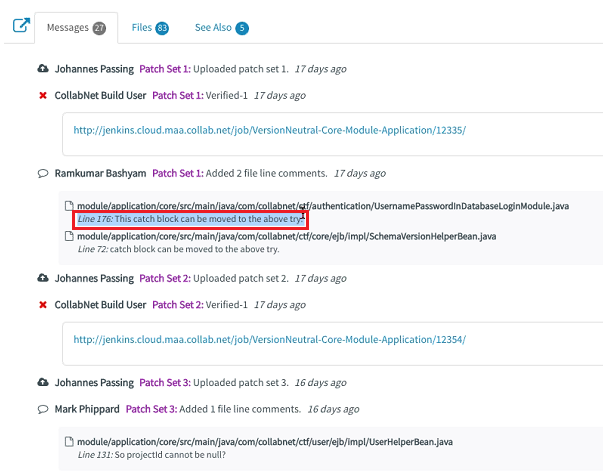Open Jenkins build 12354 link
The width and height of the screenshot is (603, 475).
click(270, 339)
